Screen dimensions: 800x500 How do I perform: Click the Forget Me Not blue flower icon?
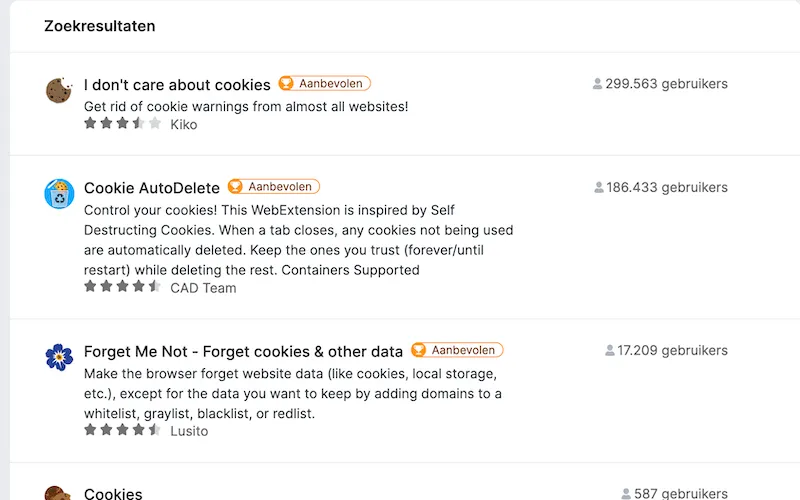tap(59, 357)
